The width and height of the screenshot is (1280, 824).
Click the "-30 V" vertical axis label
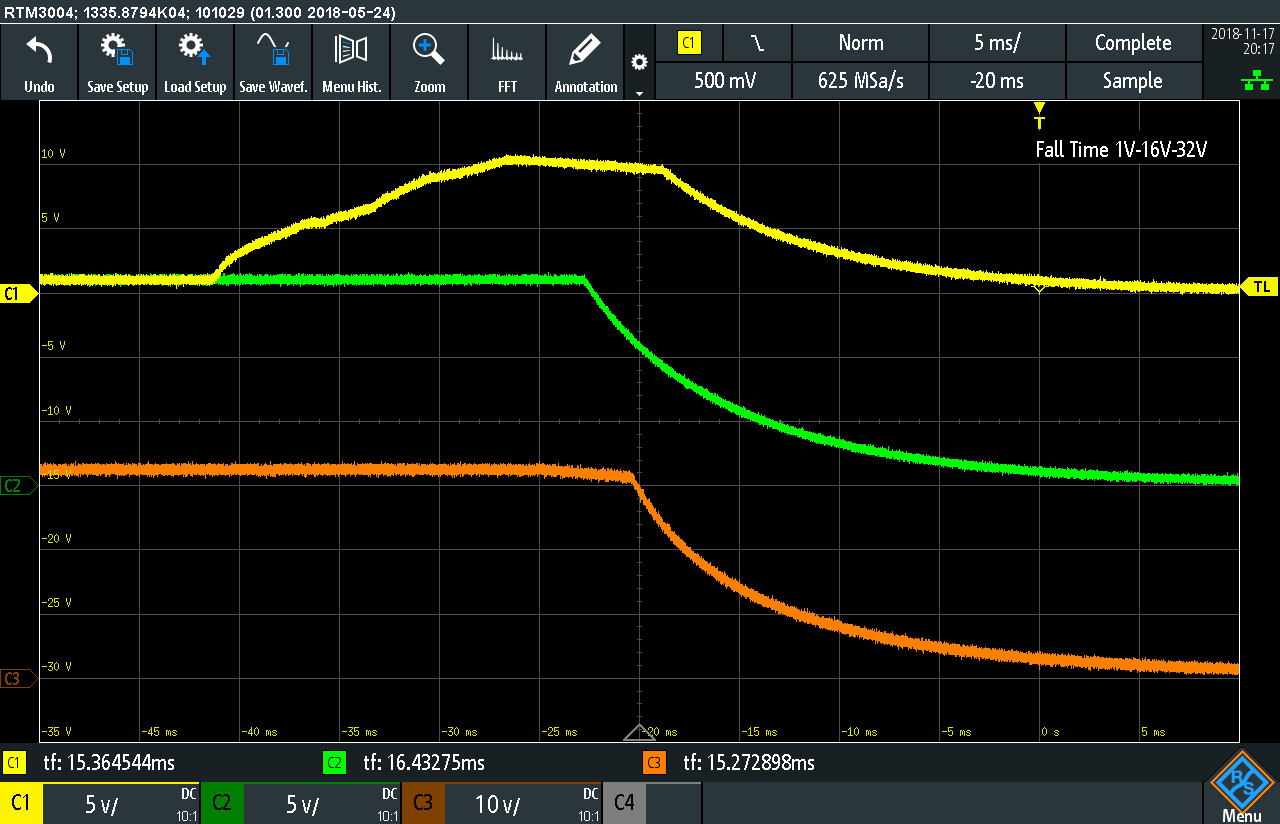click(x=57, y=666)
